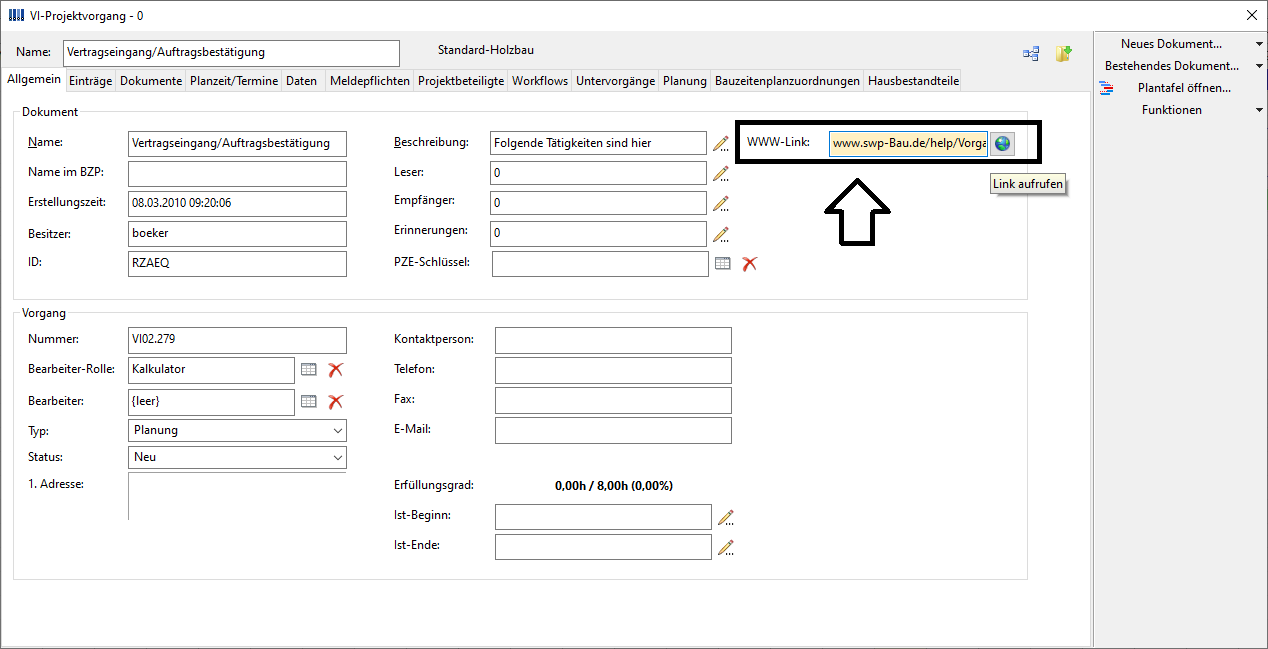Click the Empfänger field
Image resolution: width=1268 pixels, height=649 pixels.
[x=599, y=203]
